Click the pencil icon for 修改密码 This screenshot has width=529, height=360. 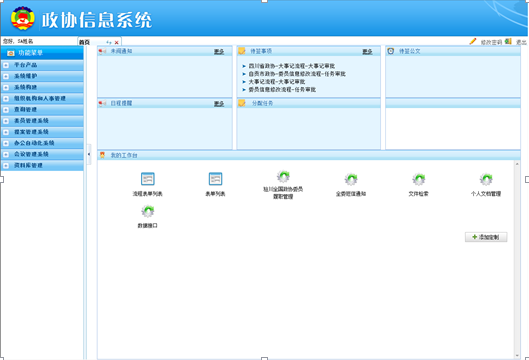(x=473, y=41)
